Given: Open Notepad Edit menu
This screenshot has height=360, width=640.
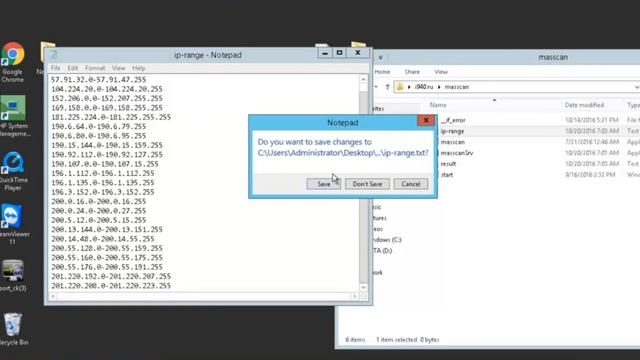Looking at the screenshot, I should (73, 68).
